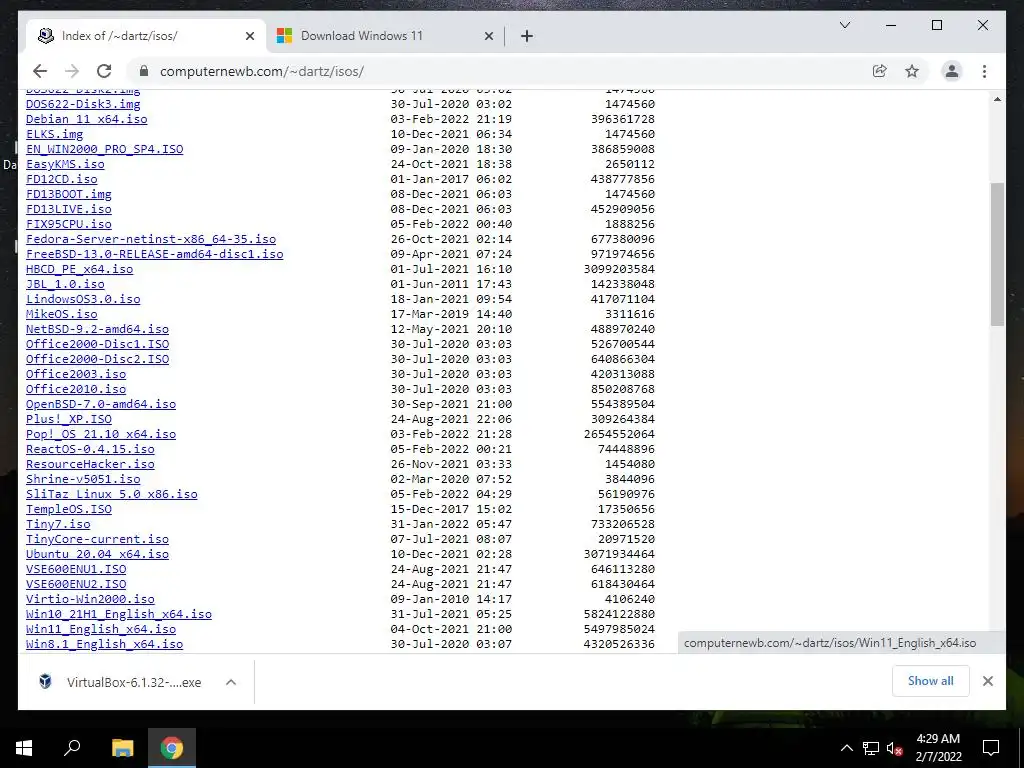
Task: Close the Index of /~dartz/isos/ tab
Action: tap(249, 36)
